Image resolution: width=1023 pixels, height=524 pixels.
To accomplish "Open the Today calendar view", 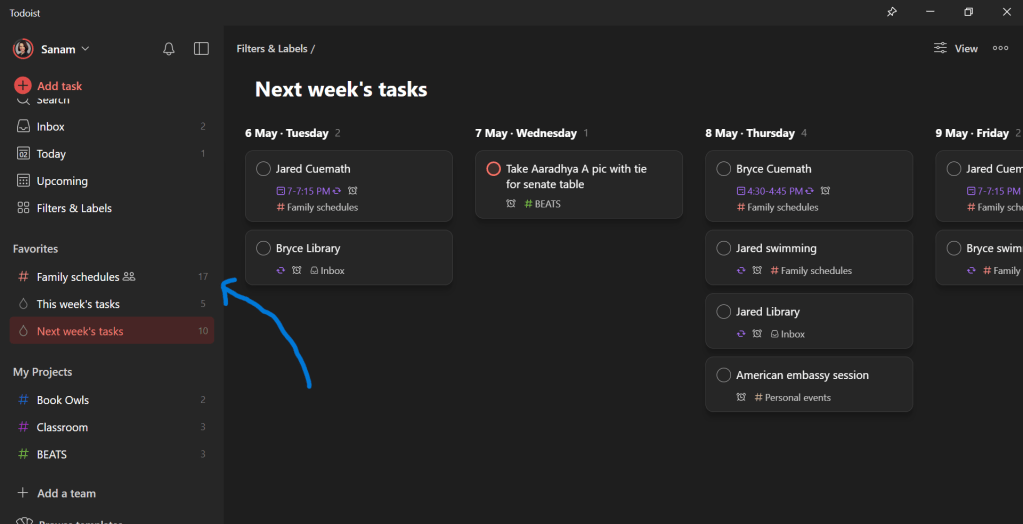I will [51, 154].
